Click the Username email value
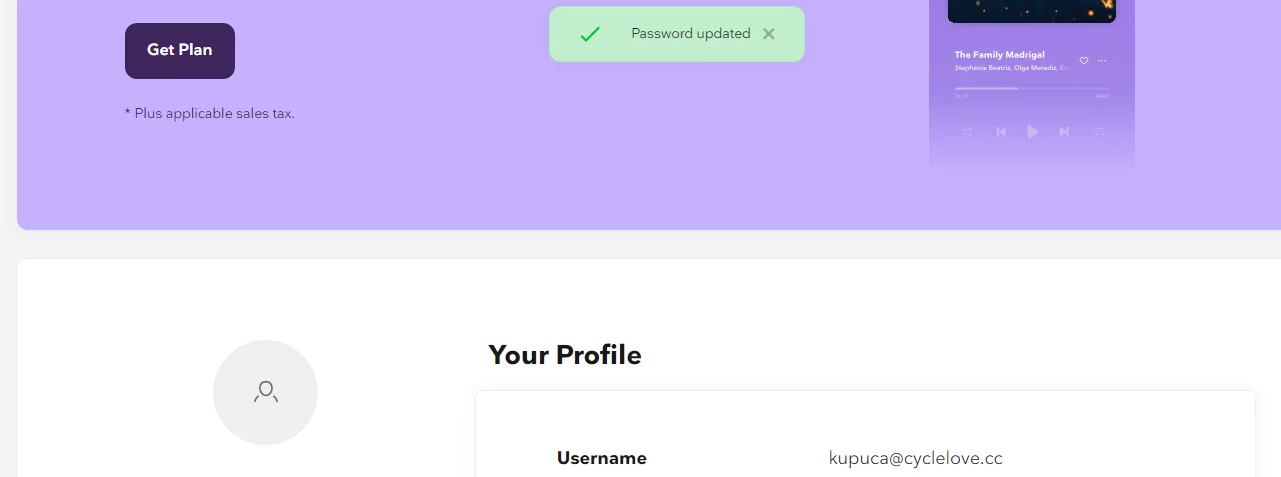The height and width of the screenshot is (477, 1281). [916, 458]
